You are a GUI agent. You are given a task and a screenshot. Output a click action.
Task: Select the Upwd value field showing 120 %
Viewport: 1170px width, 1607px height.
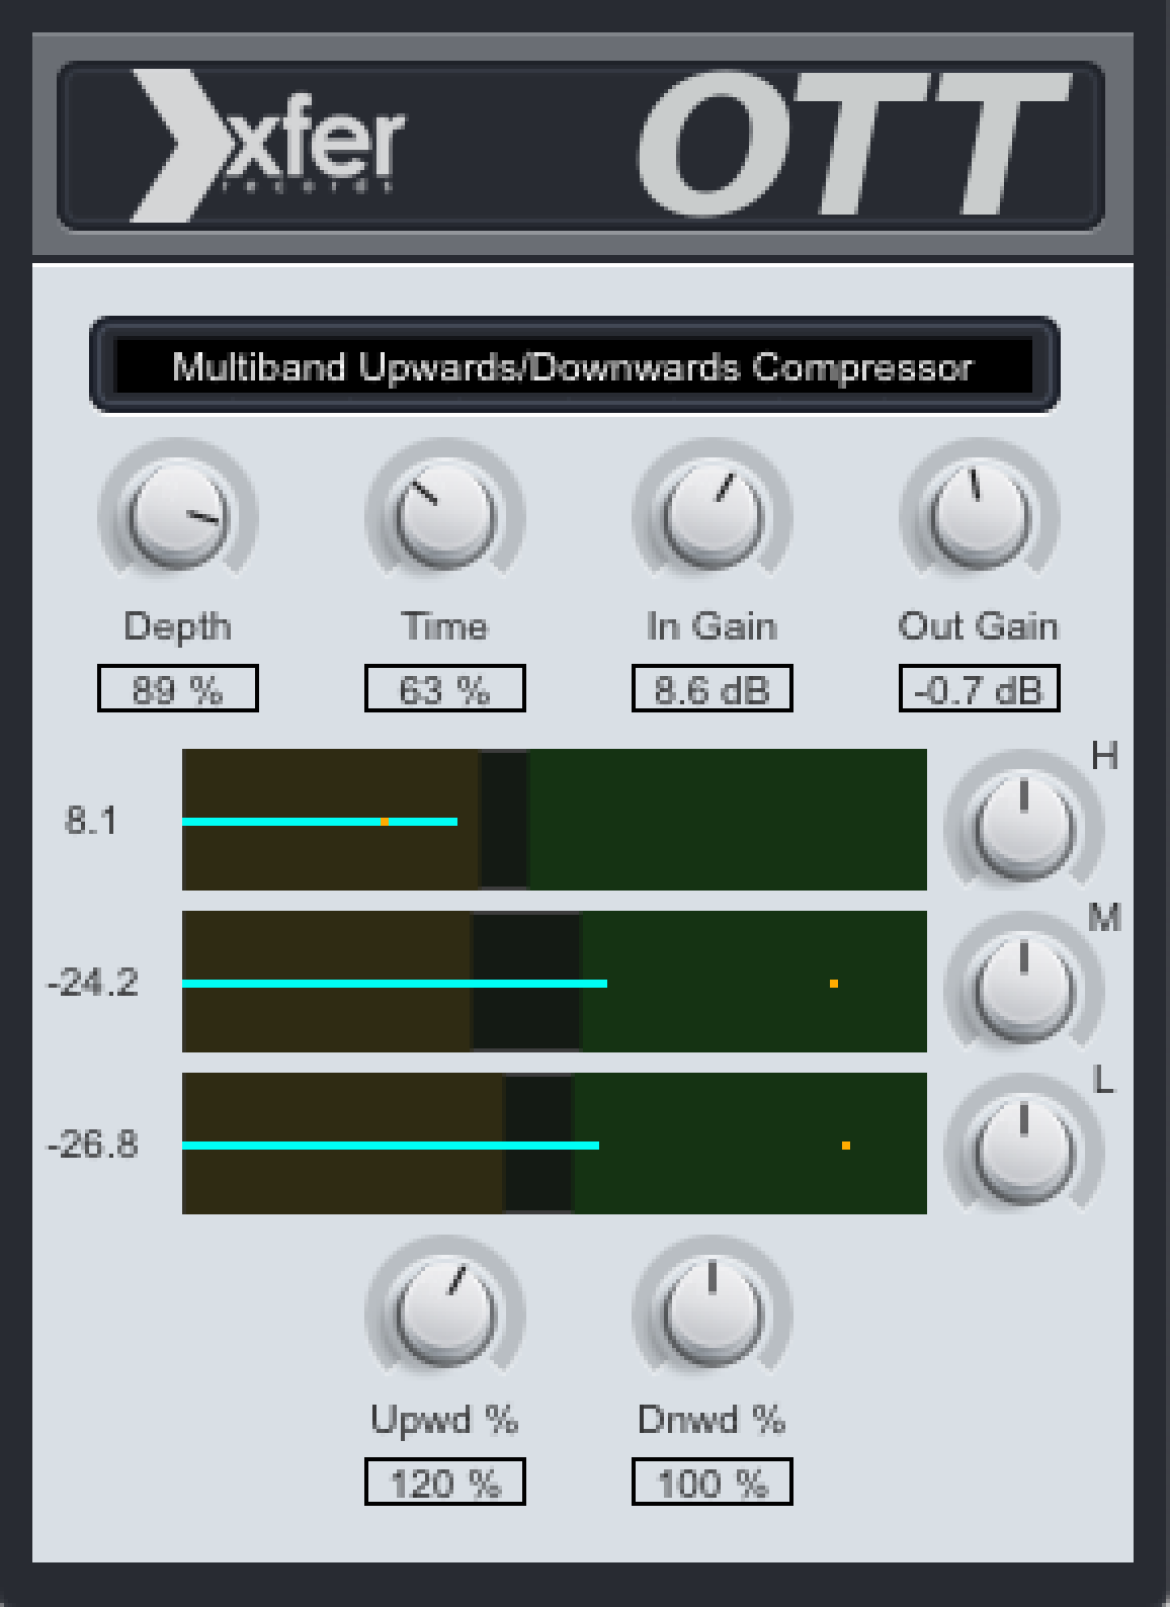click(x=445, y=1482)
